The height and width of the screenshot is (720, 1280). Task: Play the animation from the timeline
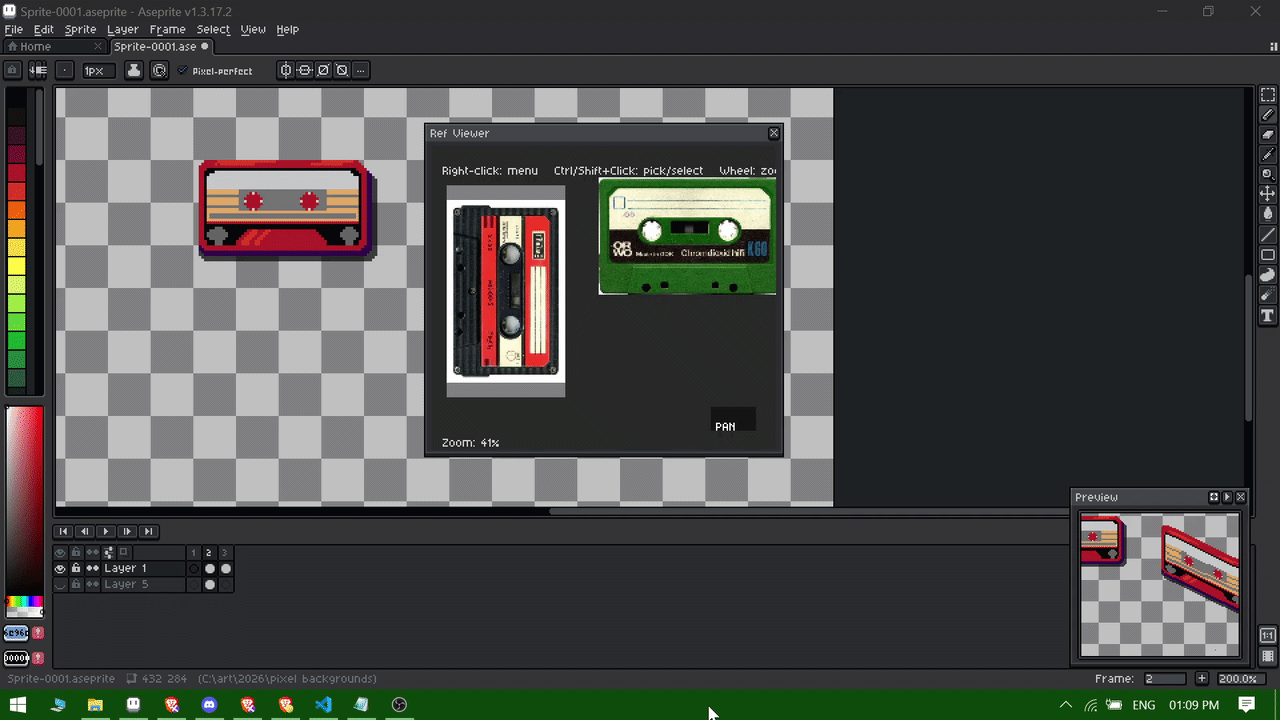tap(105, 531)
